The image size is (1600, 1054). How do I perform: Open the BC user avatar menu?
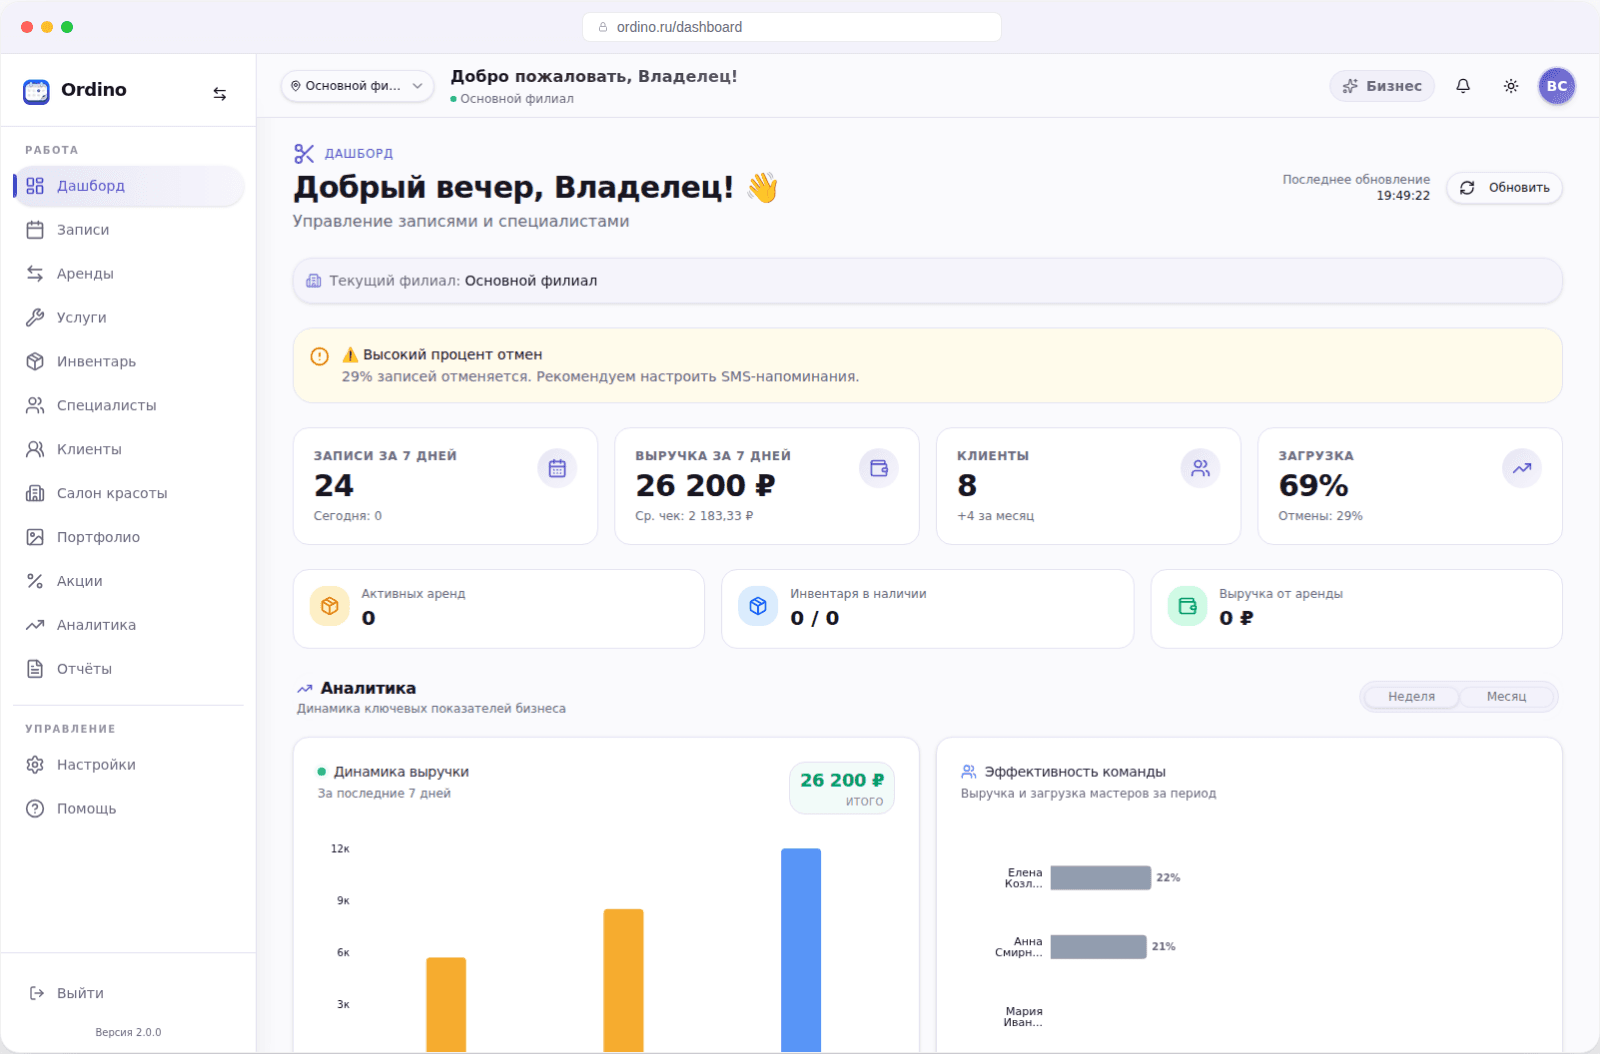pyautogui.click(x=1557, y=86)
